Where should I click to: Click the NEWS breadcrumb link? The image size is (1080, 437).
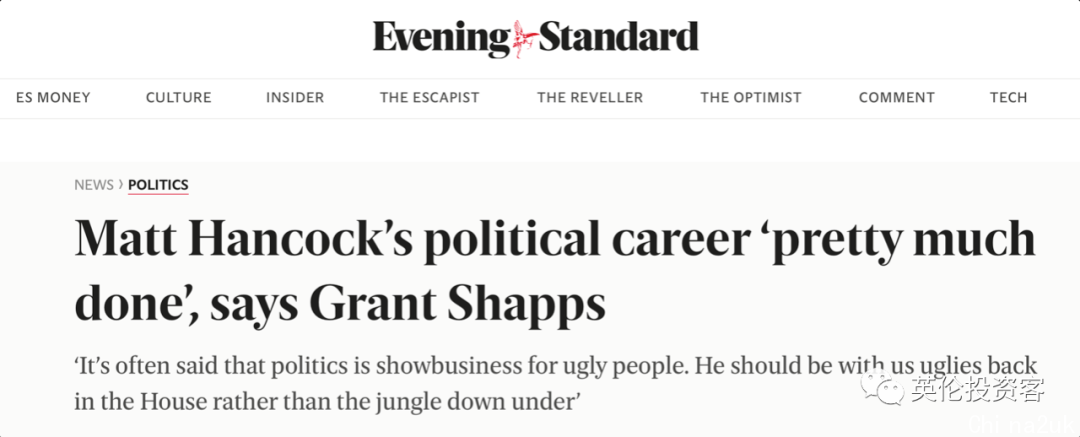94,185
